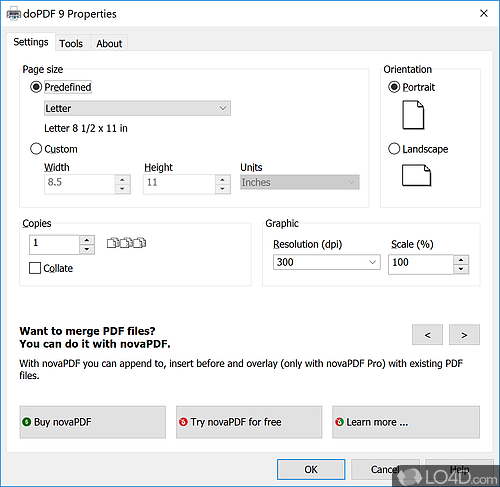
Task: Click the portrait page orientation icon
Action: coord(413,115)
